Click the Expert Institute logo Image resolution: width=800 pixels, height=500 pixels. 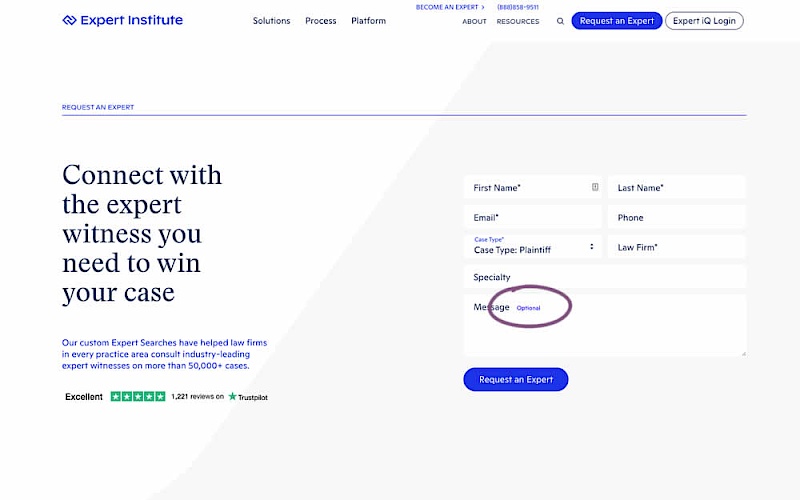(x=122, y=20)
